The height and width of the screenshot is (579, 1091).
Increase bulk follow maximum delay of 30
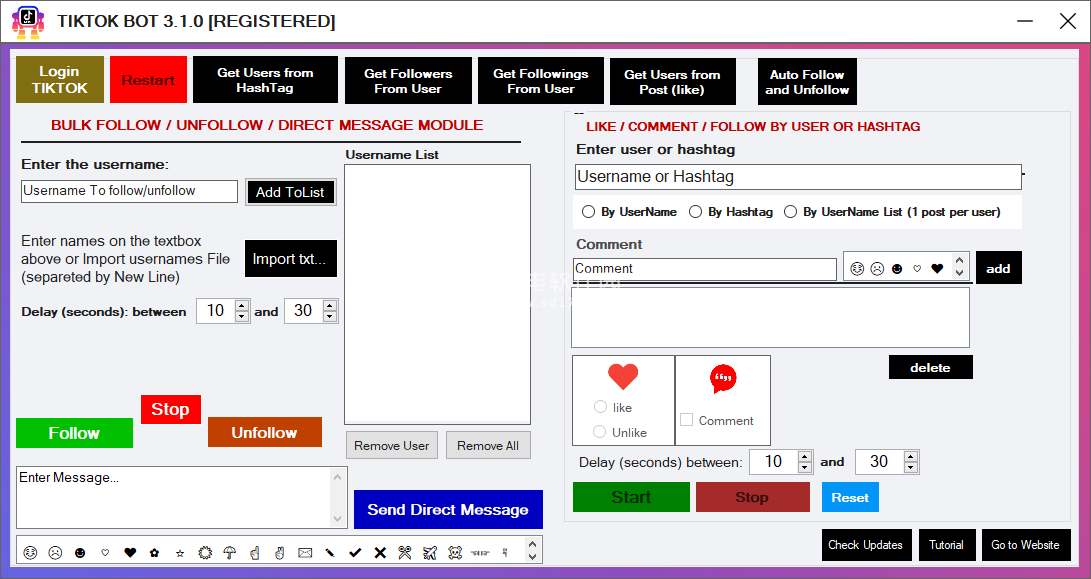(331, 305)
